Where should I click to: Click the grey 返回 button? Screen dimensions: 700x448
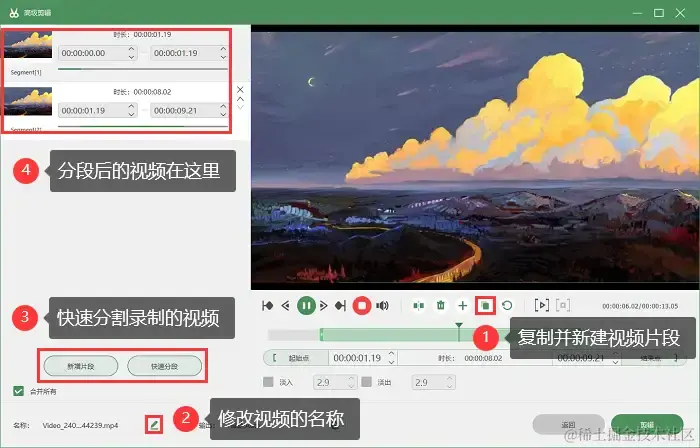tap(568, 424)
